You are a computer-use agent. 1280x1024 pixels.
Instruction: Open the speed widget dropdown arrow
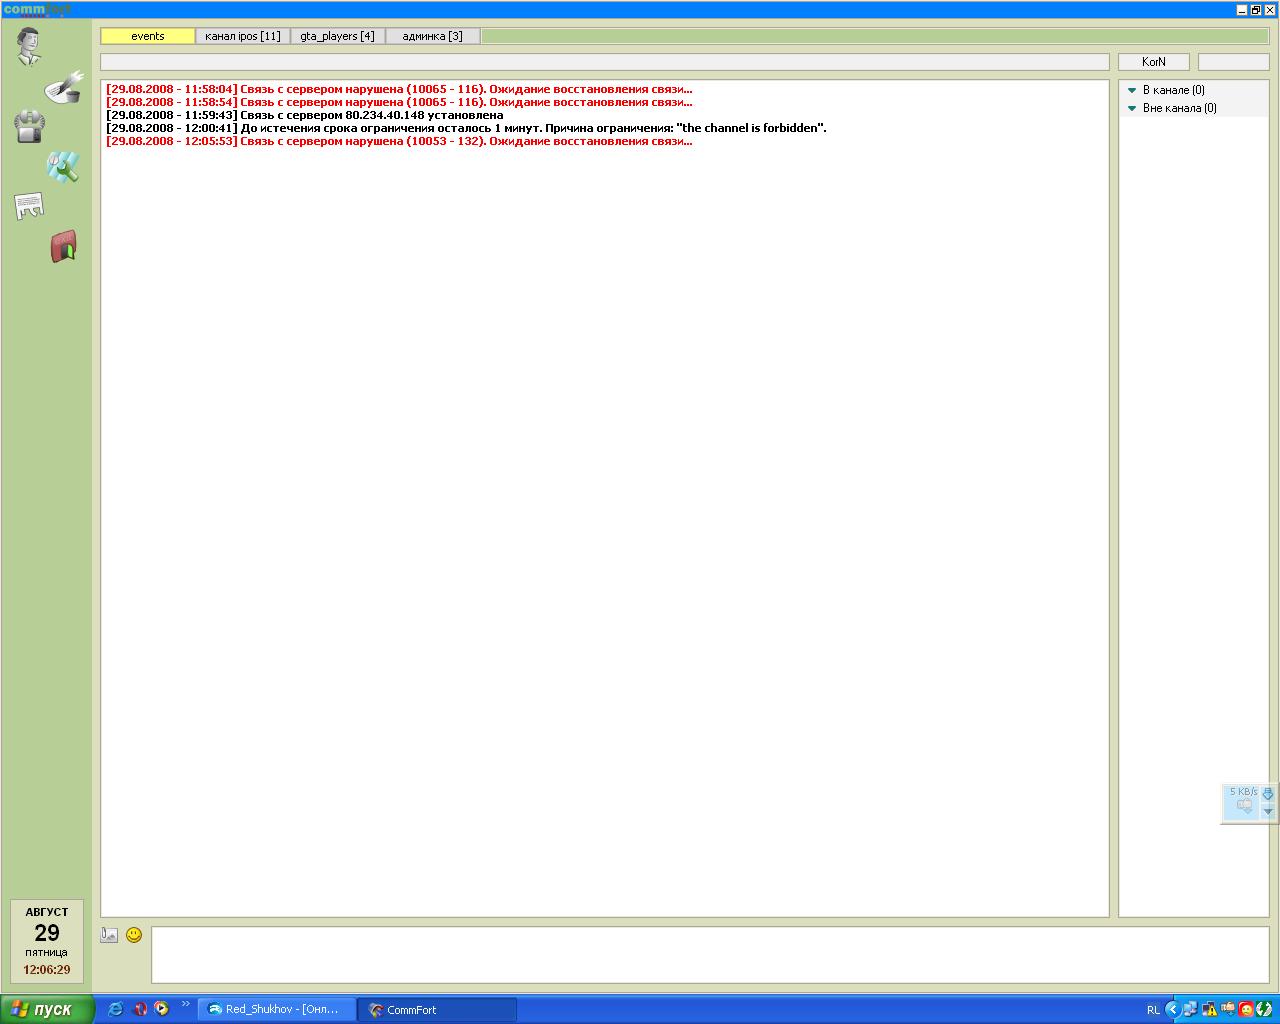point(1268,811)
